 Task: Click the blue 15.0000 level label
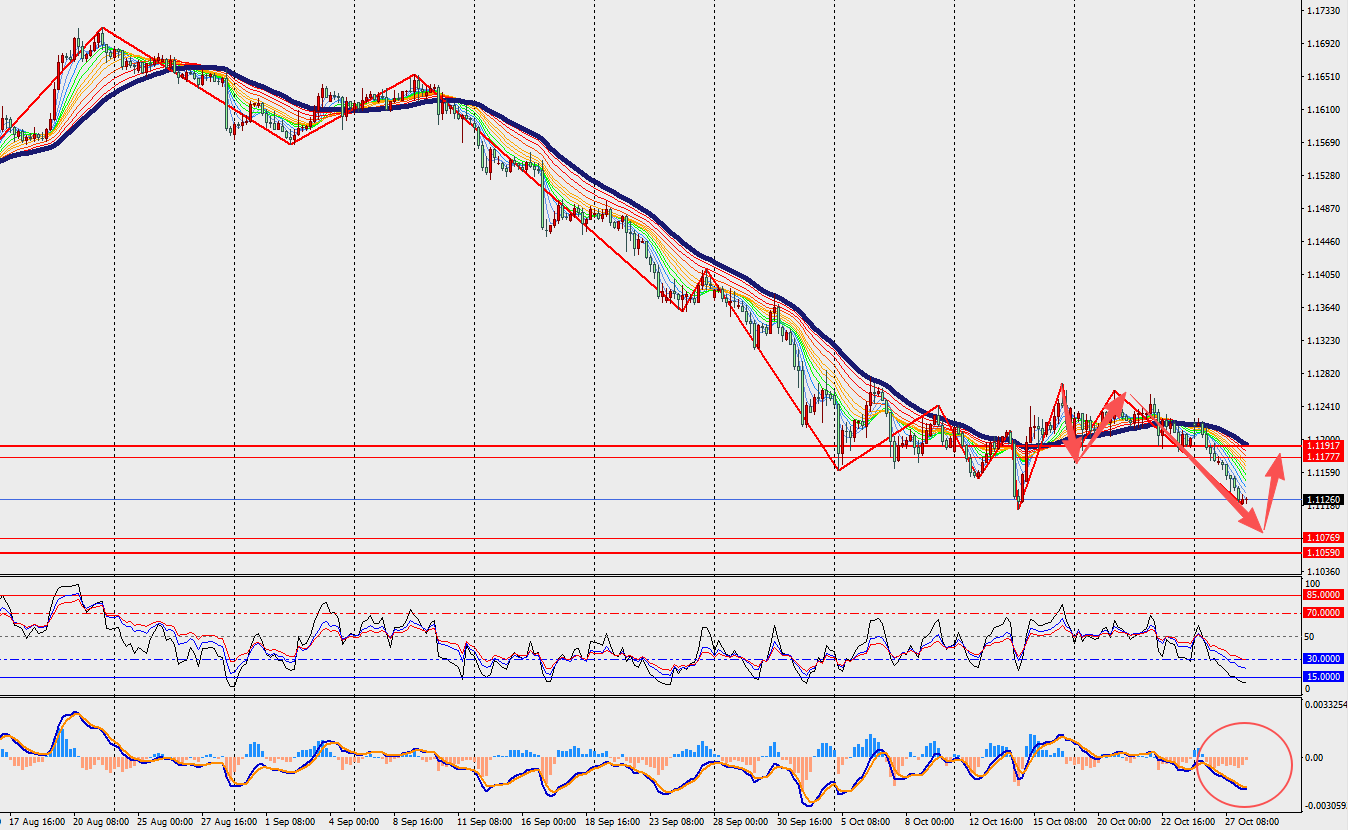tap(1325, 677)
